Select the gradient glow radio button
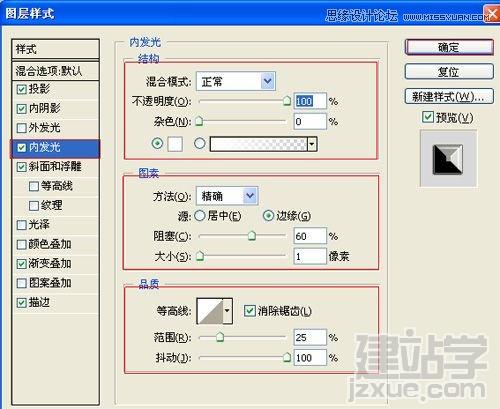500x409 pixels. point(199,144)
